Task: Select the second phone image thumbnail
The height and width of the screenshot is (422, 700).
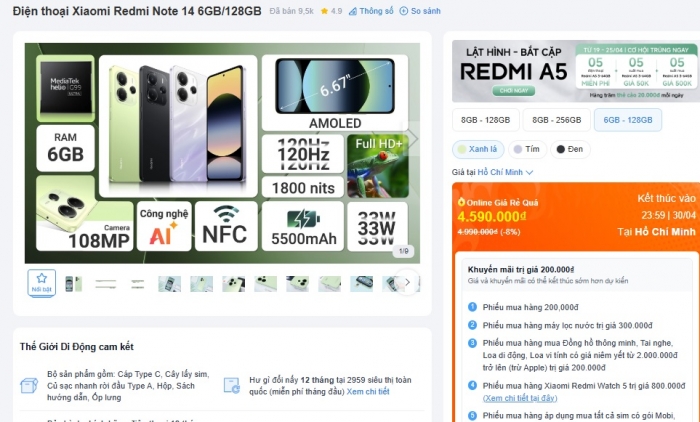Action: click(x=73, y=283)
